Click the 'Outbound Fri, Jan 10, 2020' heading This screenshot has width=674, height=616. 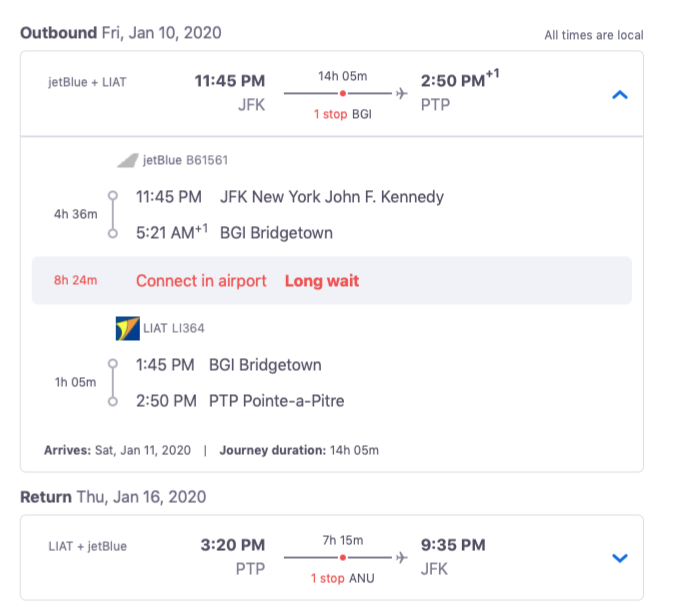click(x=121, y=33)
